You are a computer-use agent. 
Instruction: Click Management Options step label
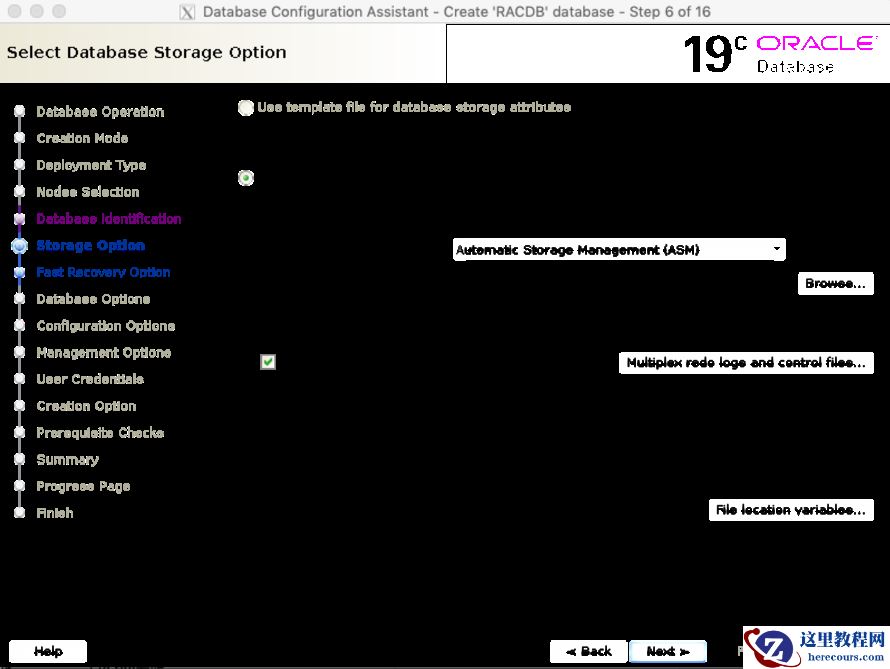pyautogui.click(x=104, y=352)
